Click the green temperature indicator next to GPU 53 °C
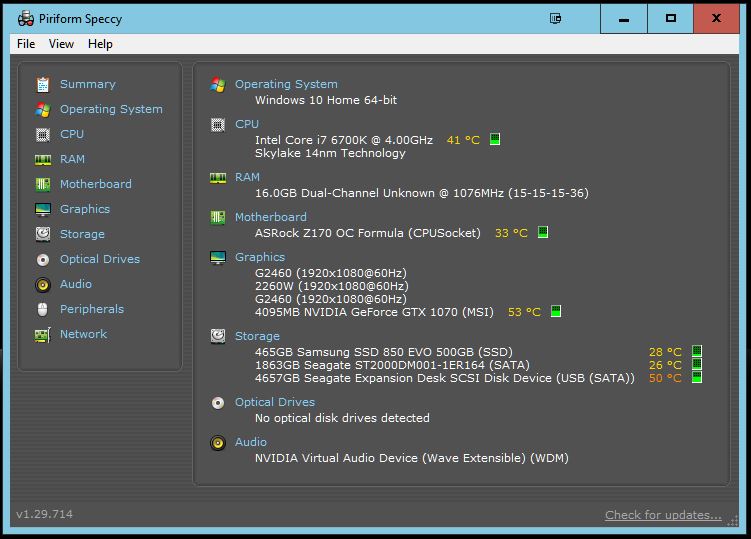 click(556, 311)
